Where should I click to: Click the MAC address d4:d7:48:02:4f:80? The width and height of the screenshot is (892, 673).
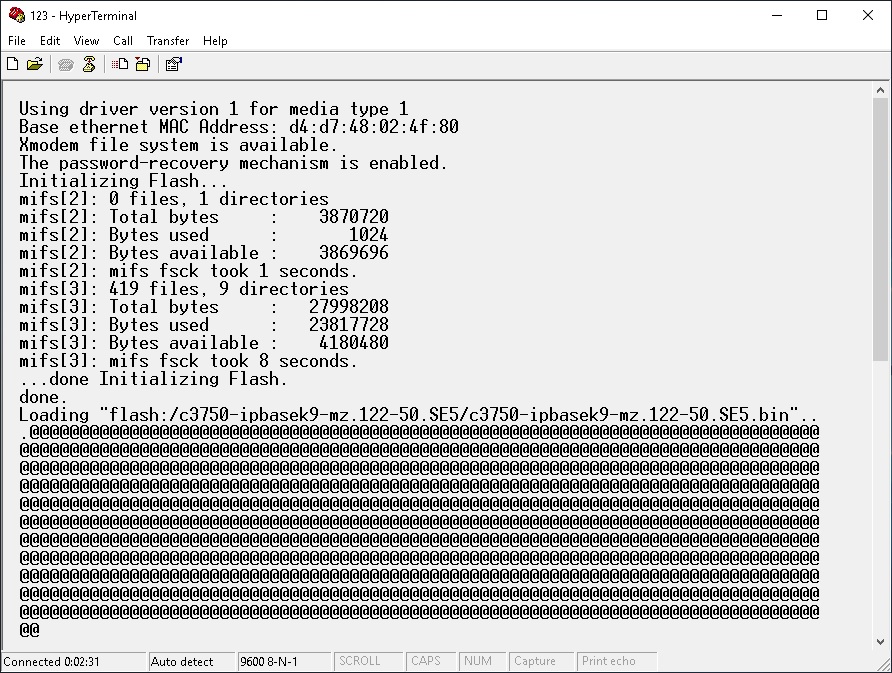pos(374,127)
